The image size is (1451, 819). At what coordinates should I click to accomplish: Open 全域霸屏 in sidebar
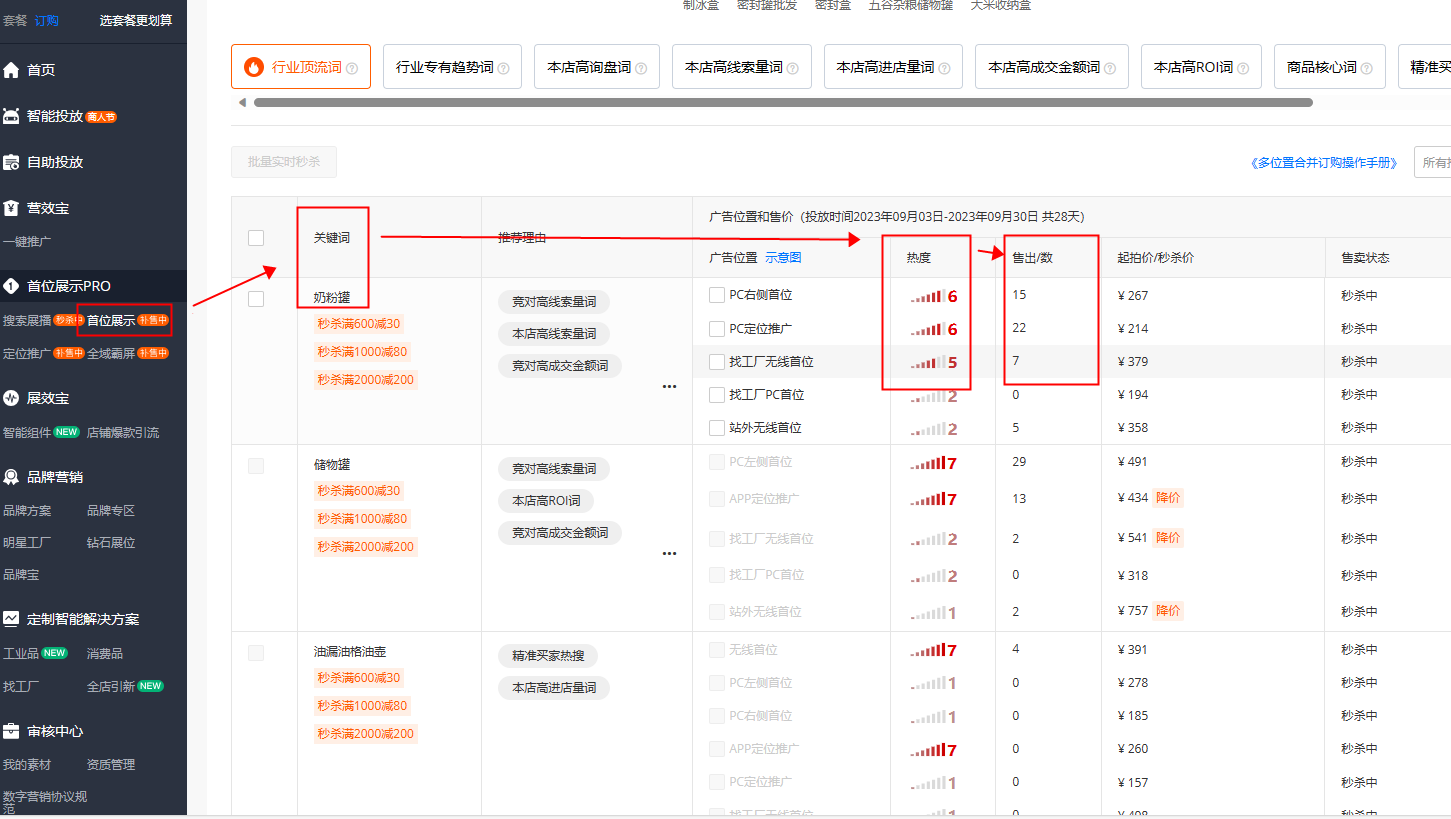coord(110,353)
